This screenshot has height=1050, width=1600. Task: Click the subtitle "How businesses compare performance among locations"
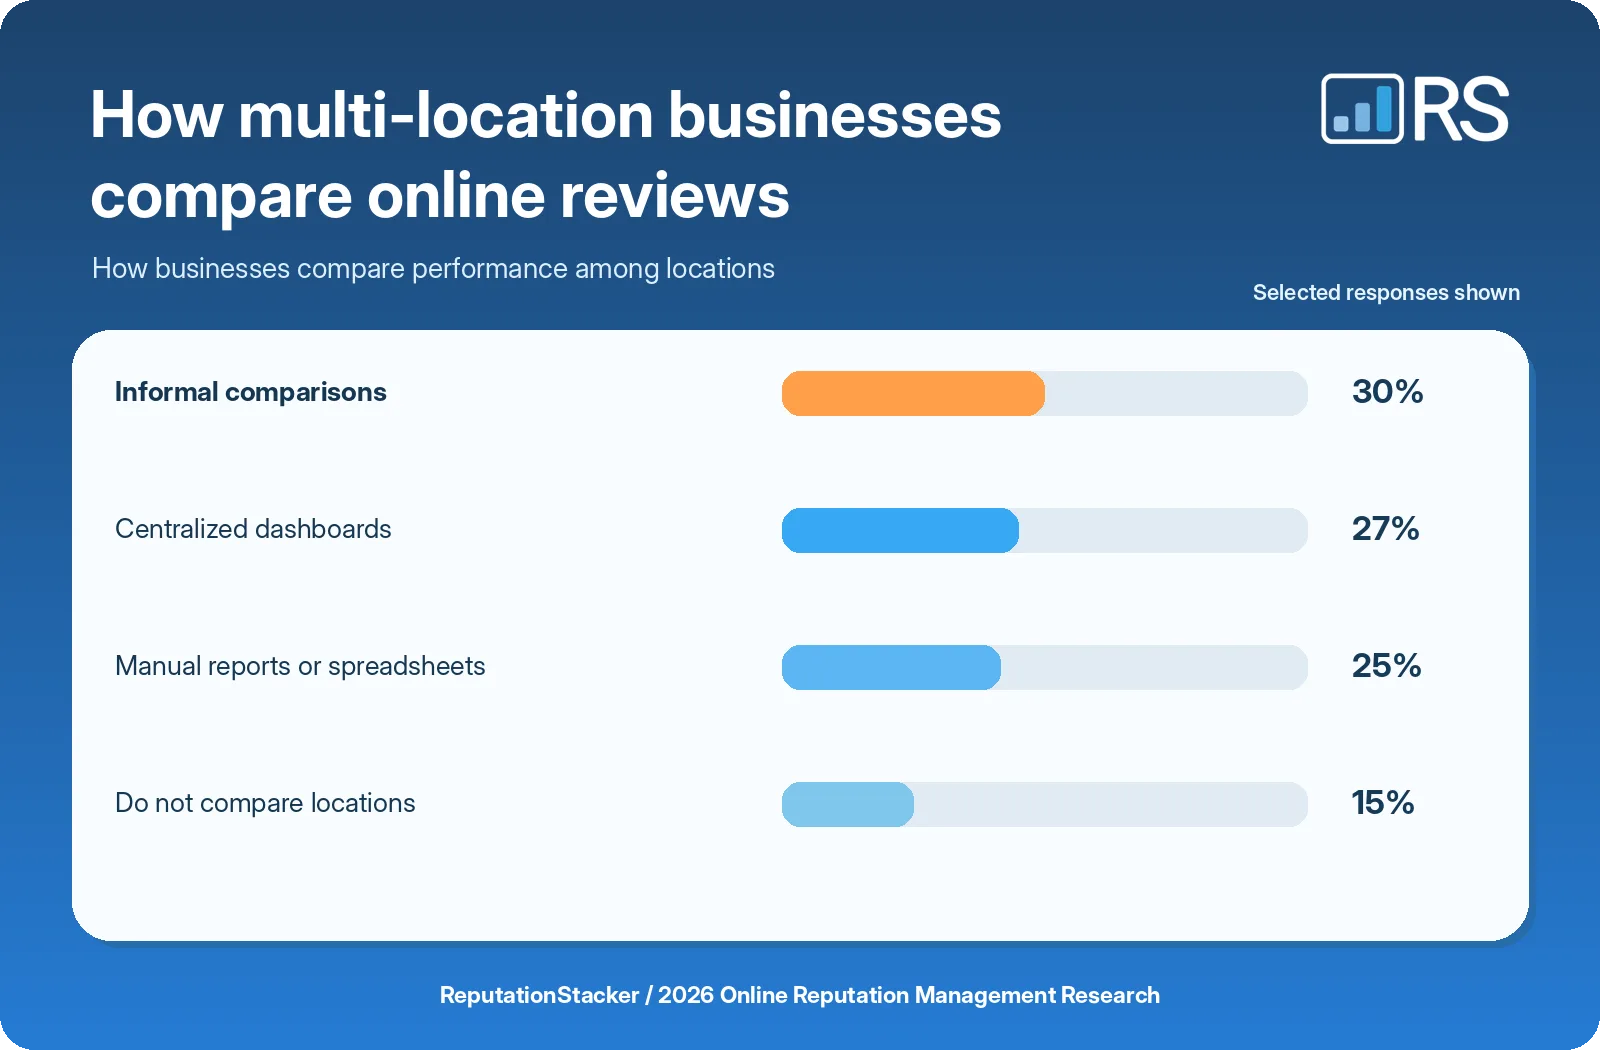coord(433,269)
